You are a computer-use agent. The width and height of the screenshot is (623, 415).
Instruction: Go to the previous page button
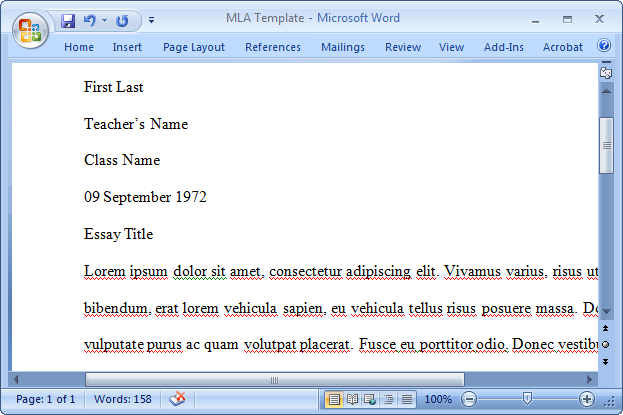(606, 328)
